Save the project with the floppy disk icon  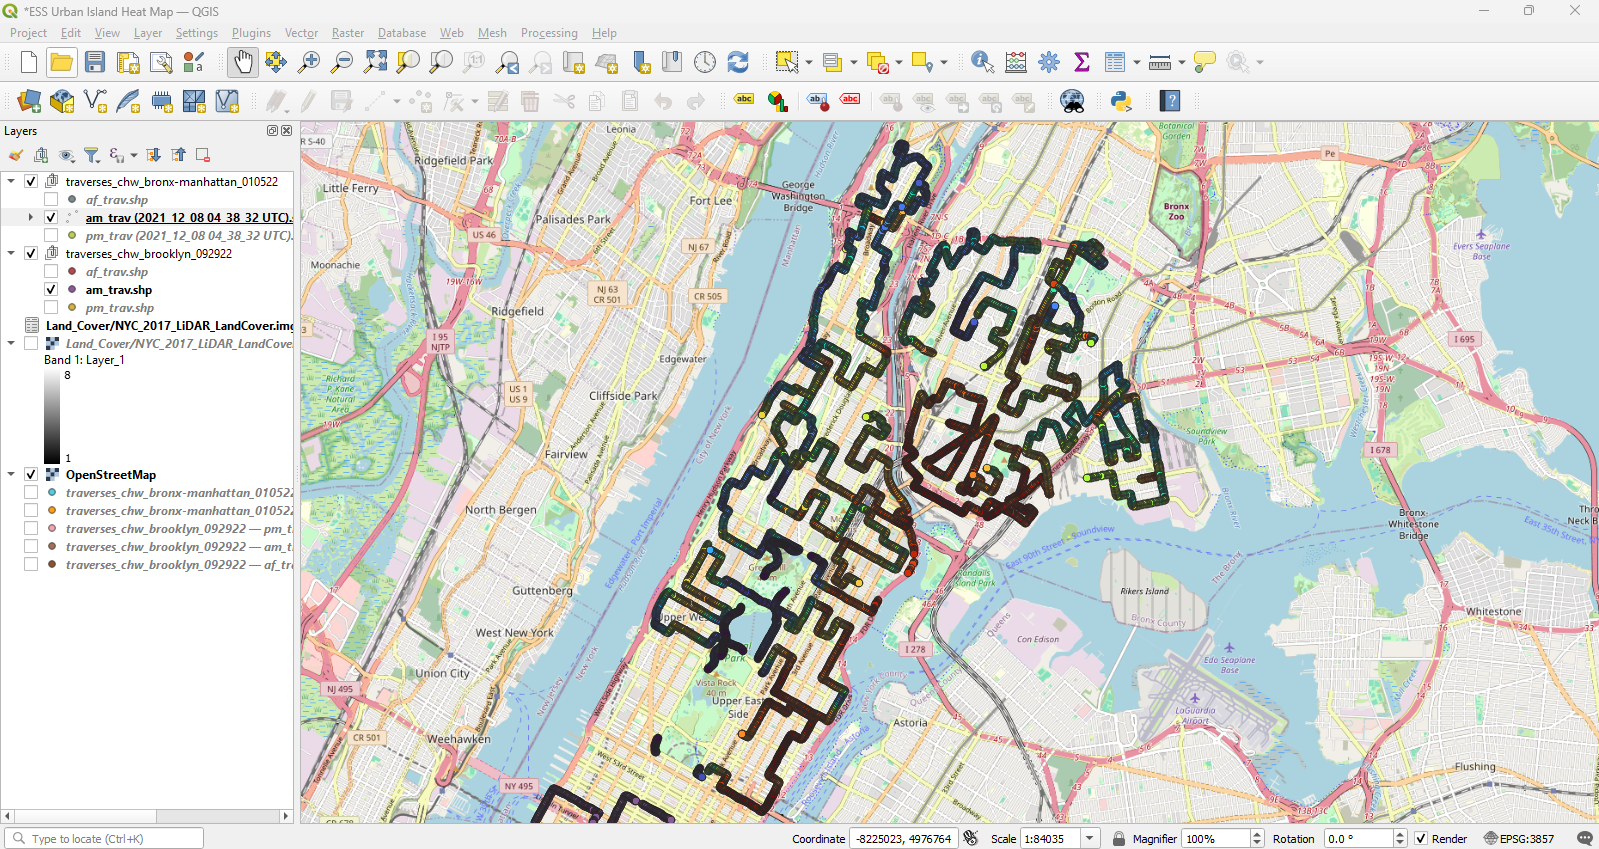(x=95, y=62)
